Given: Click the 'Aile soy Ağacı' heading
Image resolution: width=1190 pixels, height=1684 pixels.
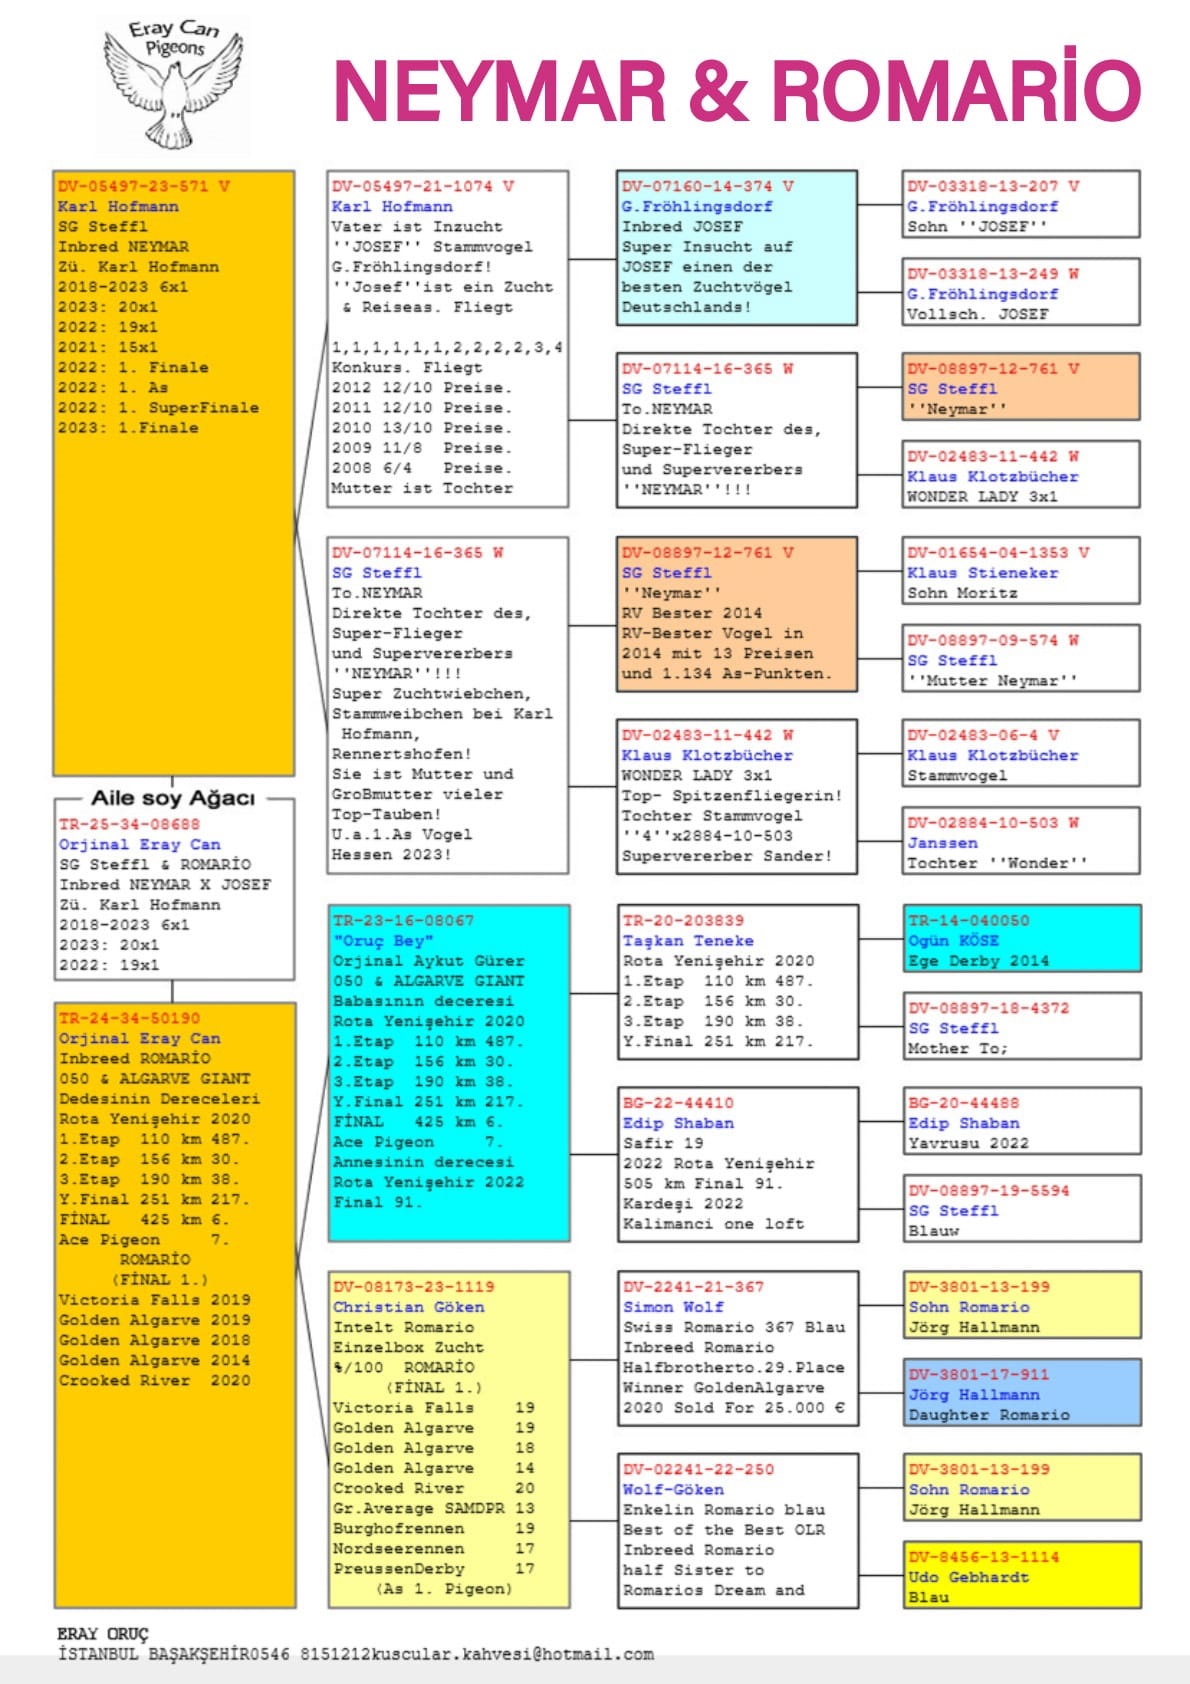Looking at the screenshot, I should click(x=173, y=798).
